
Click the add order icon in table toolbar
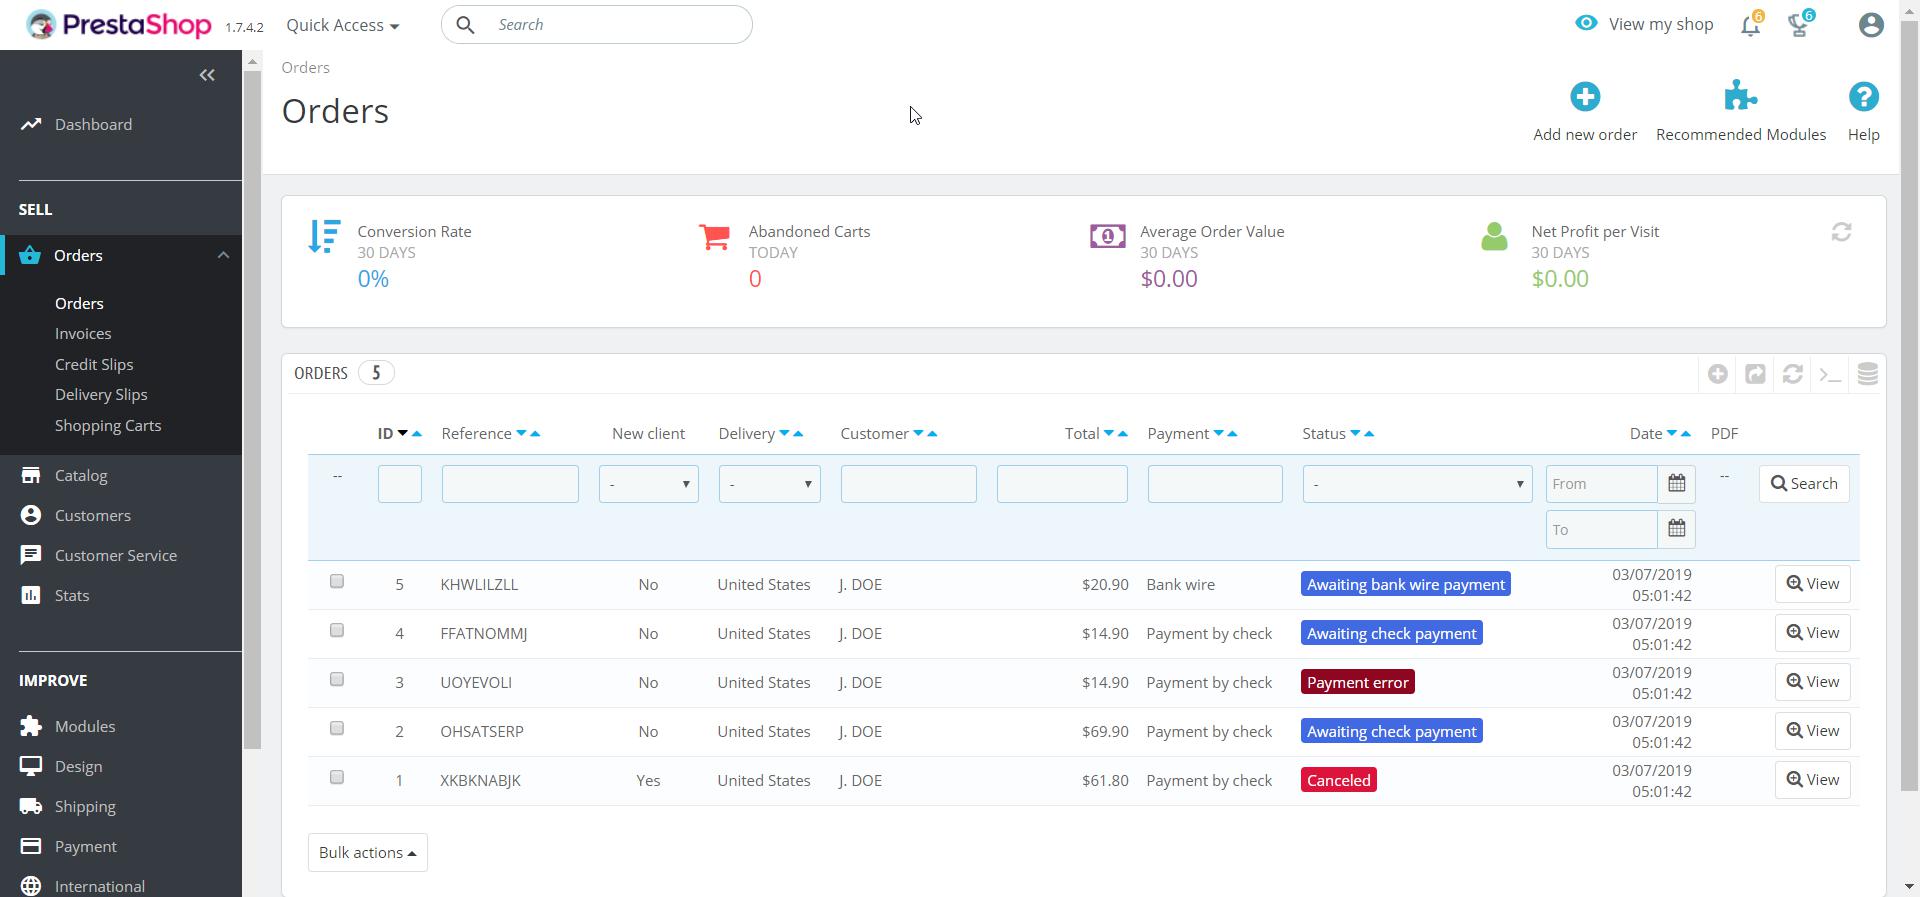coord(1718,374)
